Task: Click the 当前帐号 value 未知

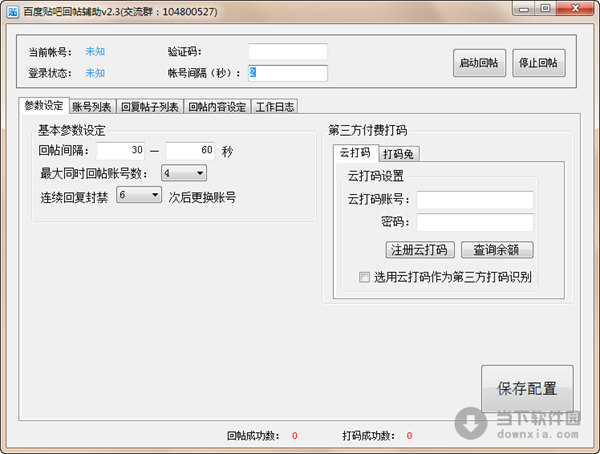Action: pos(95,51)
